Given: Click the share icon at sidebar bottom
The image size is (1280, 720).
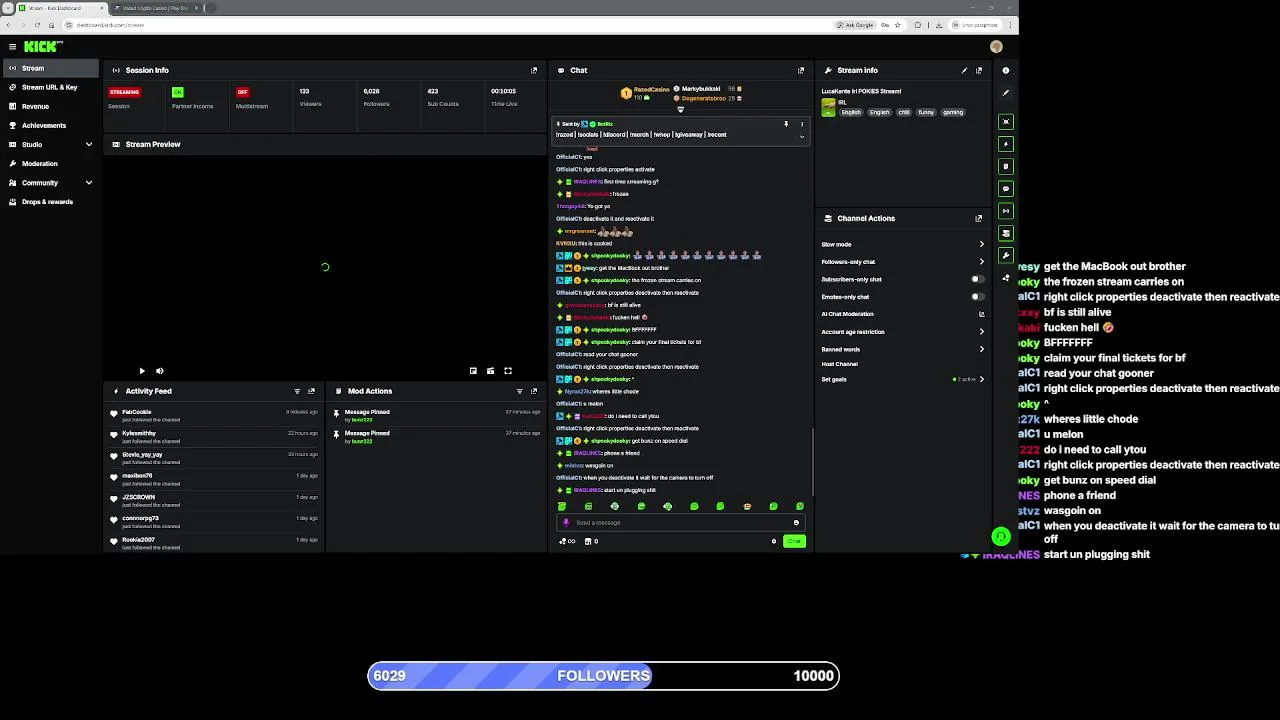Looking at the screenshot, I should 1006,278.
